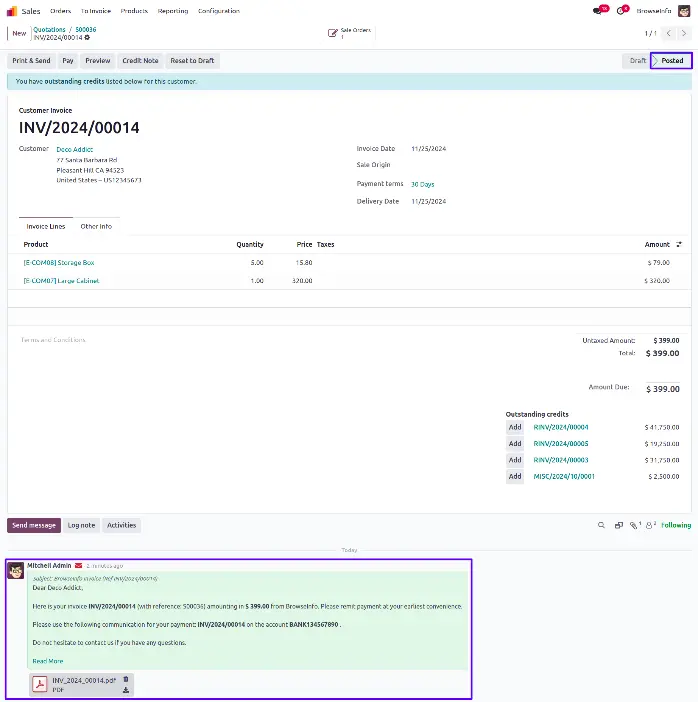Screen dimensions: 698x702
Task: Open the Deco Addict customer link
Action: (x=74, y=149)
